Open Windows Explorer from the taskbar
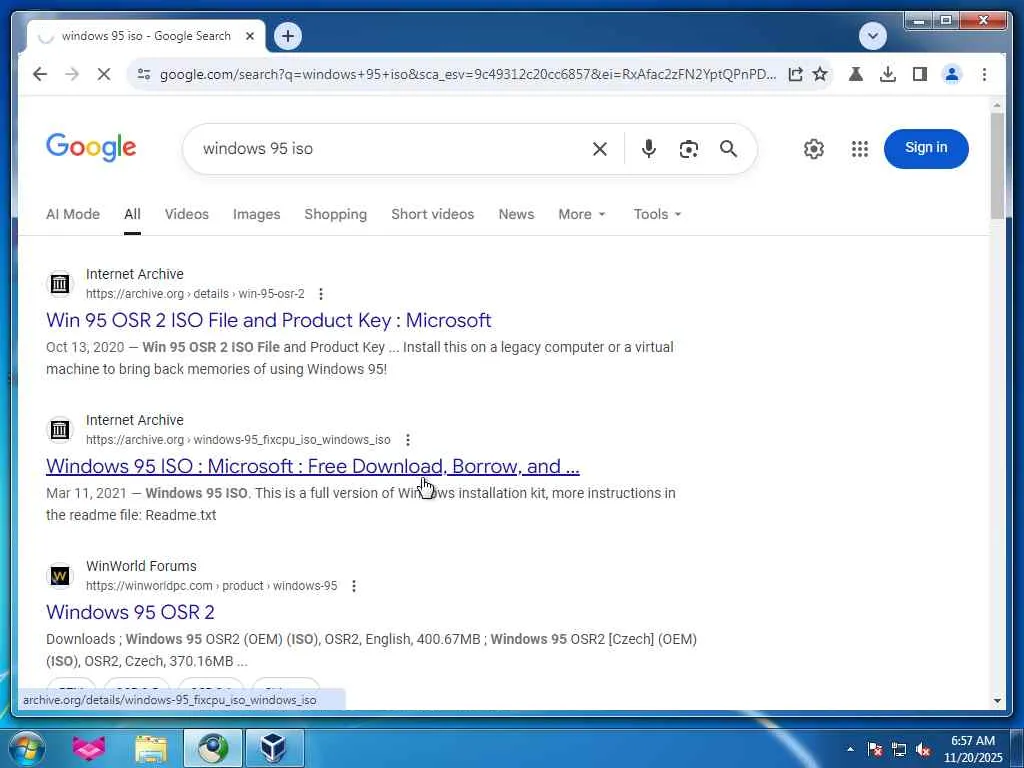Image resolution: width=1024 pixels, height=768 pixels. 151,748
